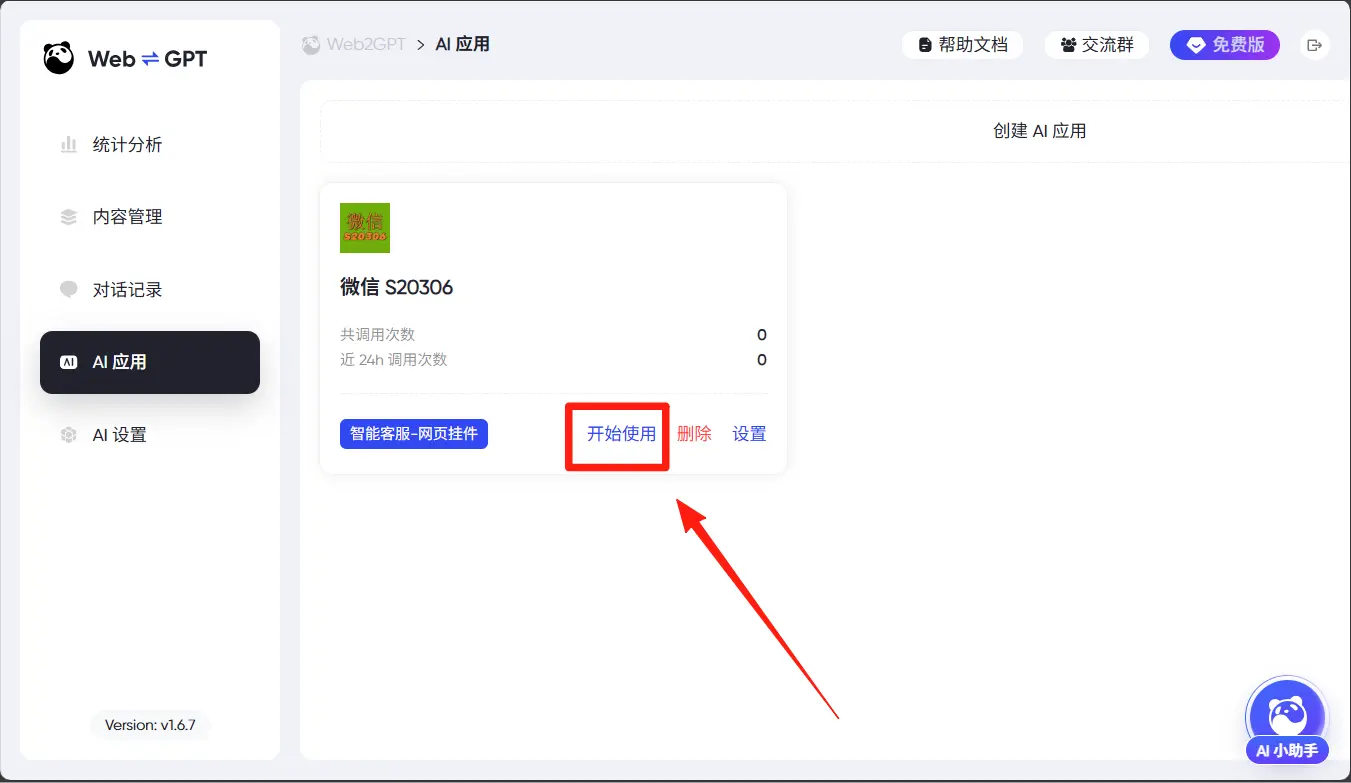
Task: Click the AI badge icon in sidebar
Action: click(69, 362)
